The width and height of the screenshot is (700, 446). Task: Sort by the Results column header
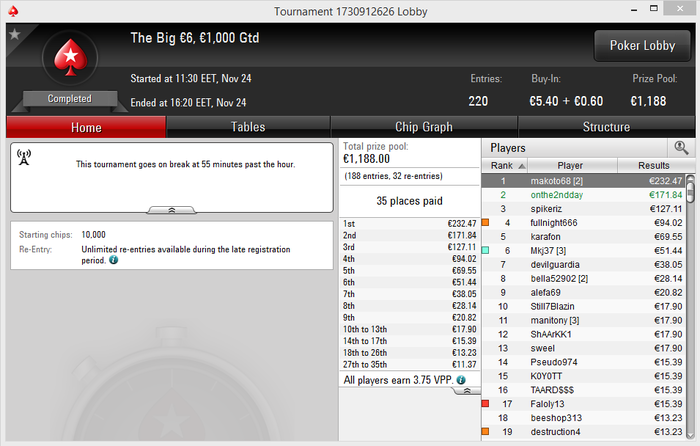click(x=654, y=166)
